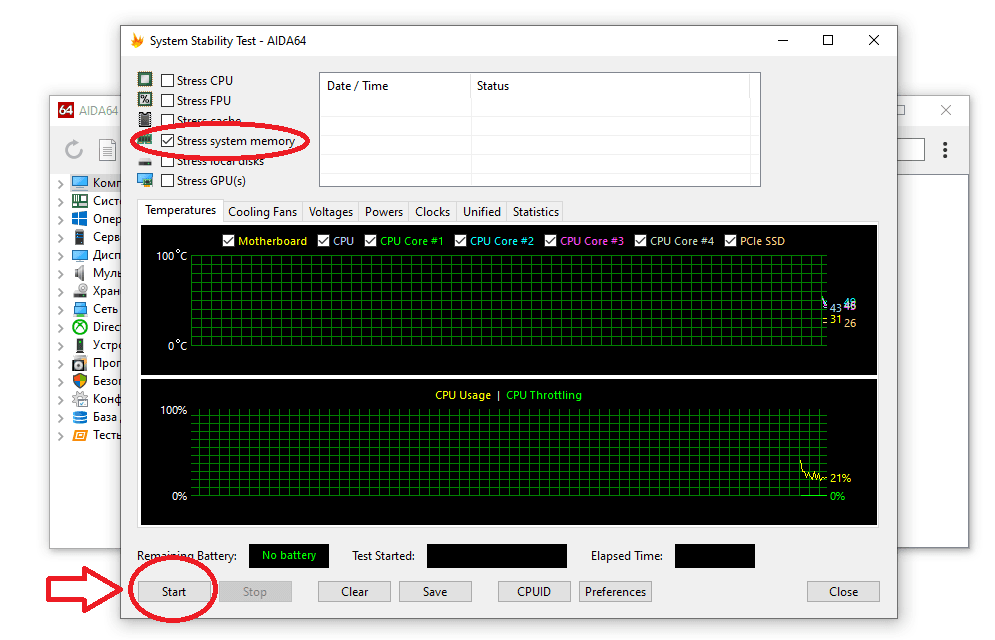Click the Stress FPU percent icon

(145, 99)
